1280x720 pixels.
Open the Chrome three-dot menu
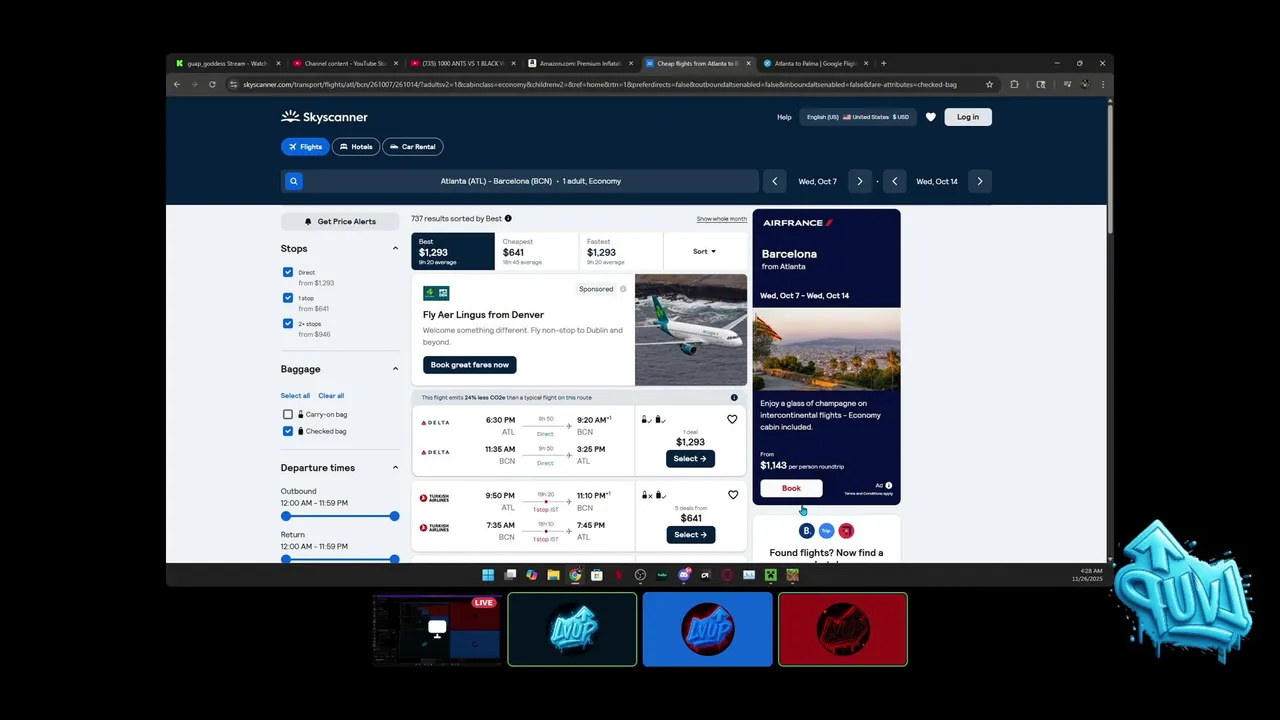(x=1103, y=85)
